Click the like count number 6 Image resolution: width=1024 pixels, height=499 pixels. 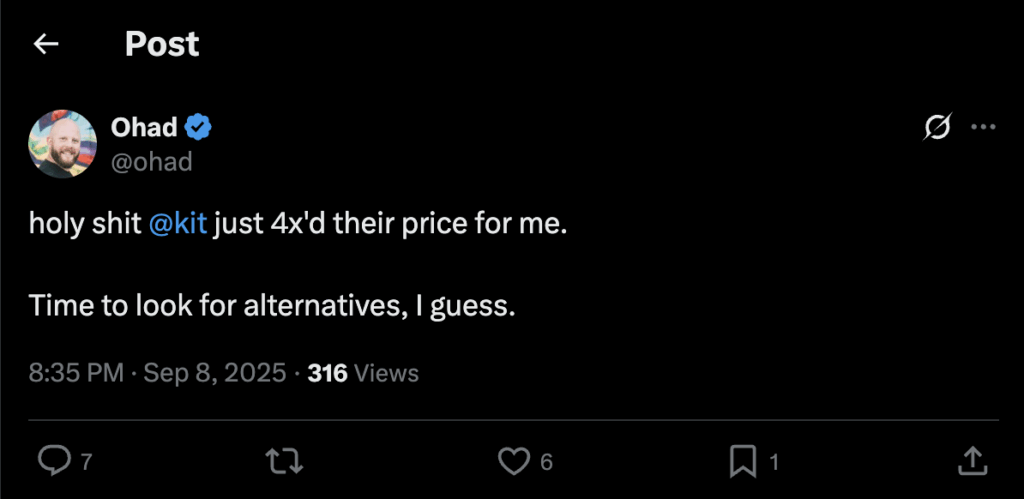[x=546, y=462]
